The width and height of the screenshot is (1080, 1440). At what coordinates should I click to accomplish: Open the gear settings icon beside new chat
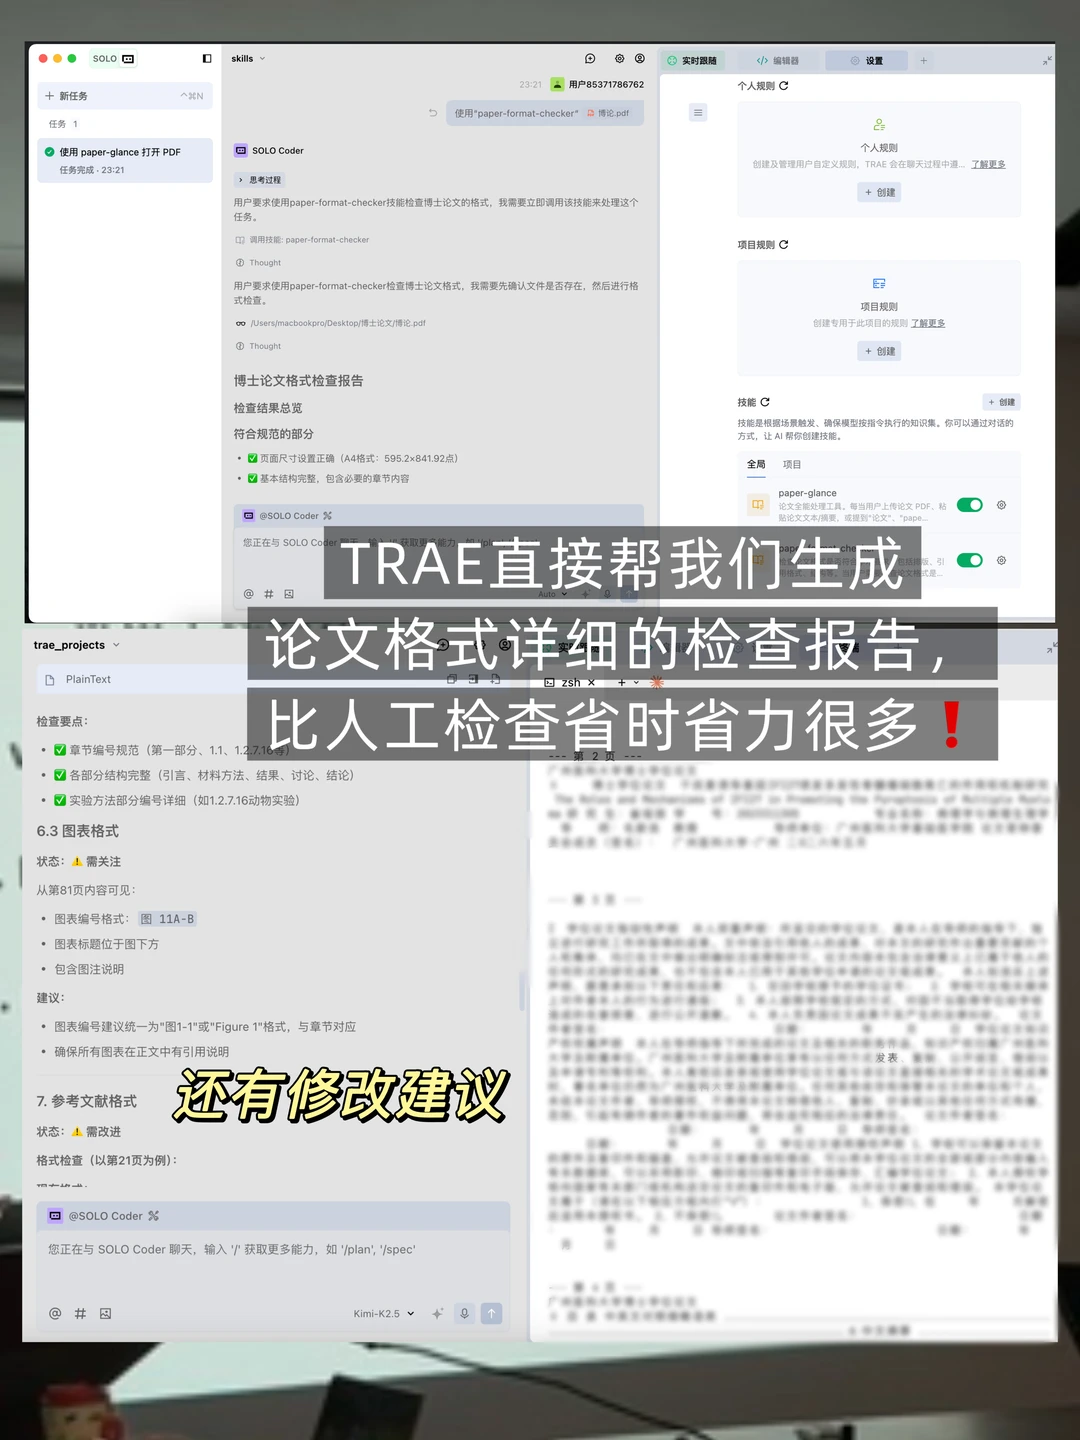click(620, 59)
